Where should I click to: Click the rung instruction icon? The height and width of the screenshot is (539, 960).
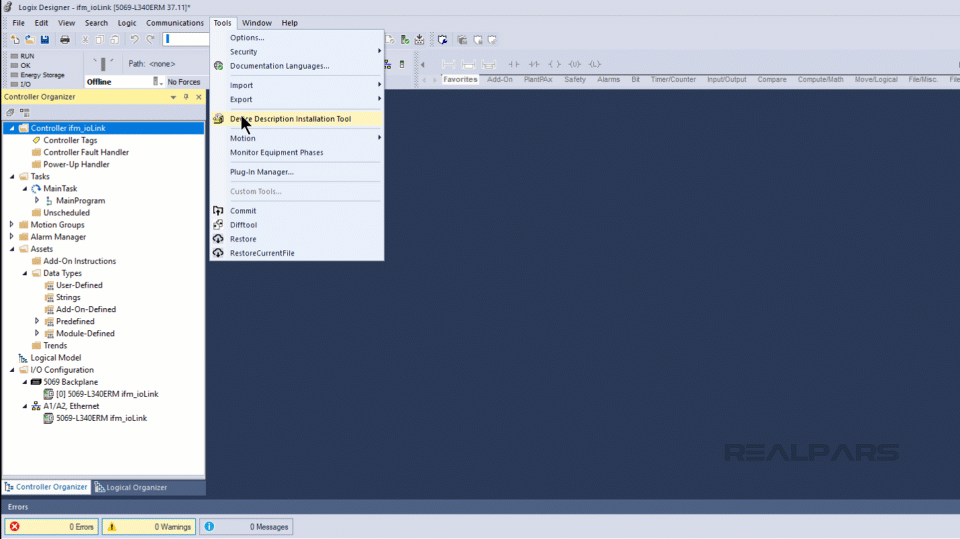coord(448,64)
